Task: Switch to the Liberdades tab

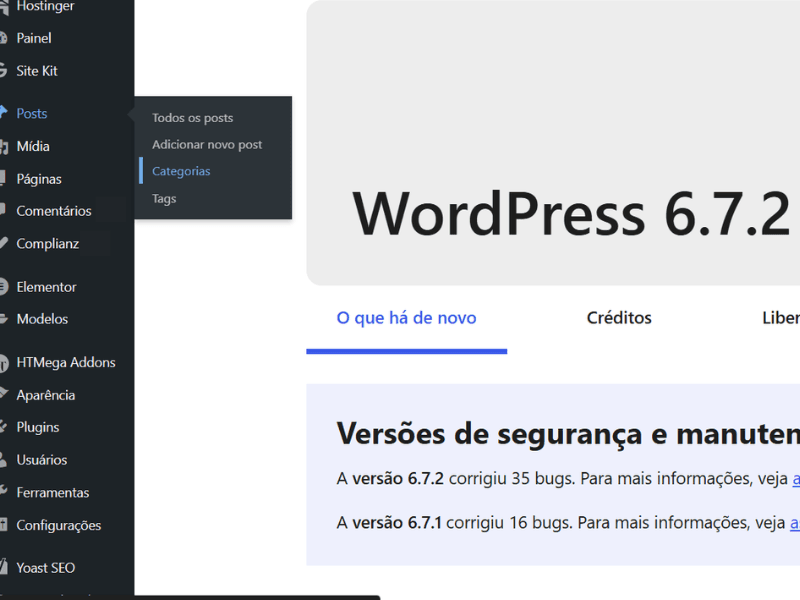Action: coord(781,318)
